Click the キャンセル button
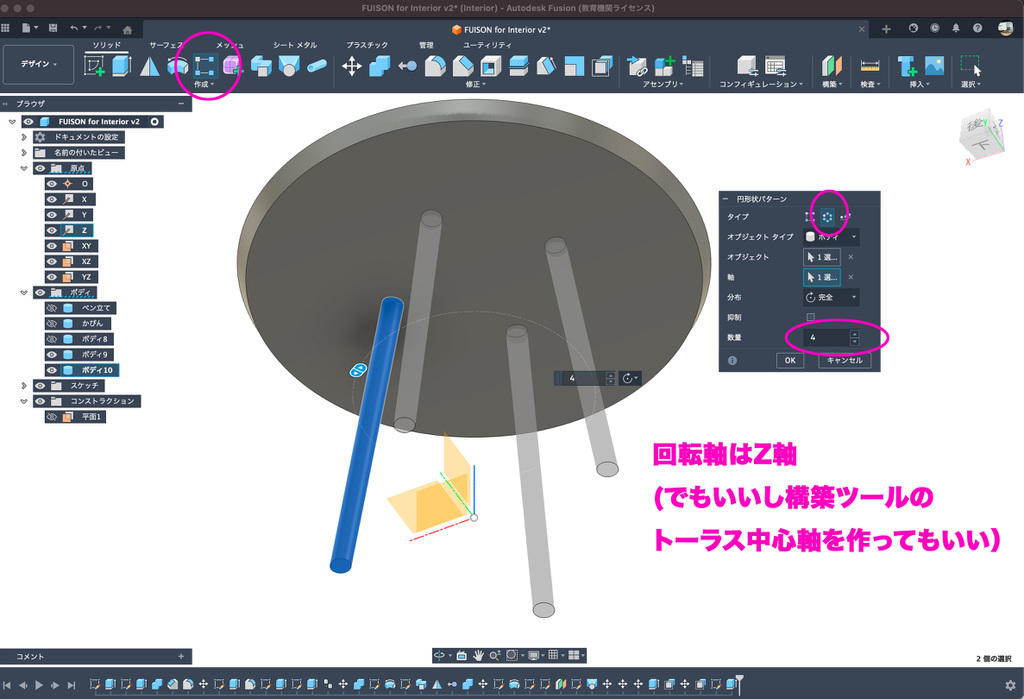Viewport: 1024px width, 699px height. point(844,360)
